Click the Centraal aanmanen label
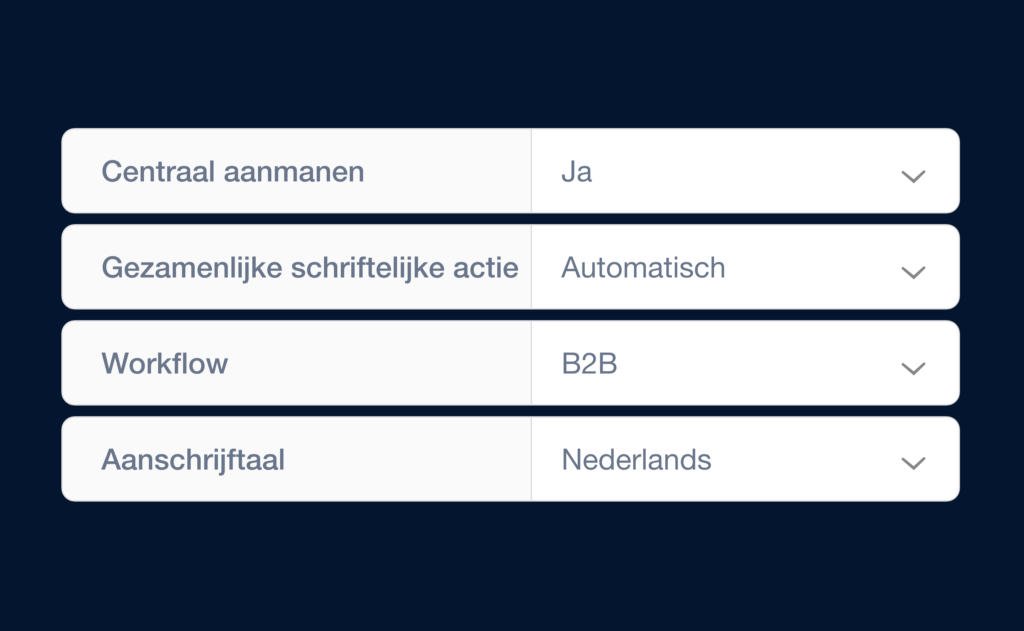Viewport: 1024px width, 631px height. tap(232, 171)
